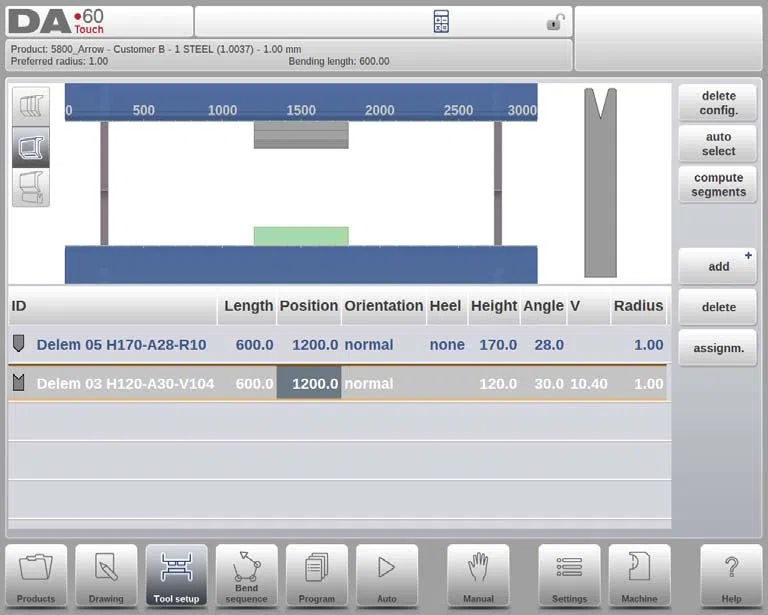Image resolution: width=768 pixels, height=615 pixels.
Task: Switch to the Tool setup tab
Action: coord(176,576)
